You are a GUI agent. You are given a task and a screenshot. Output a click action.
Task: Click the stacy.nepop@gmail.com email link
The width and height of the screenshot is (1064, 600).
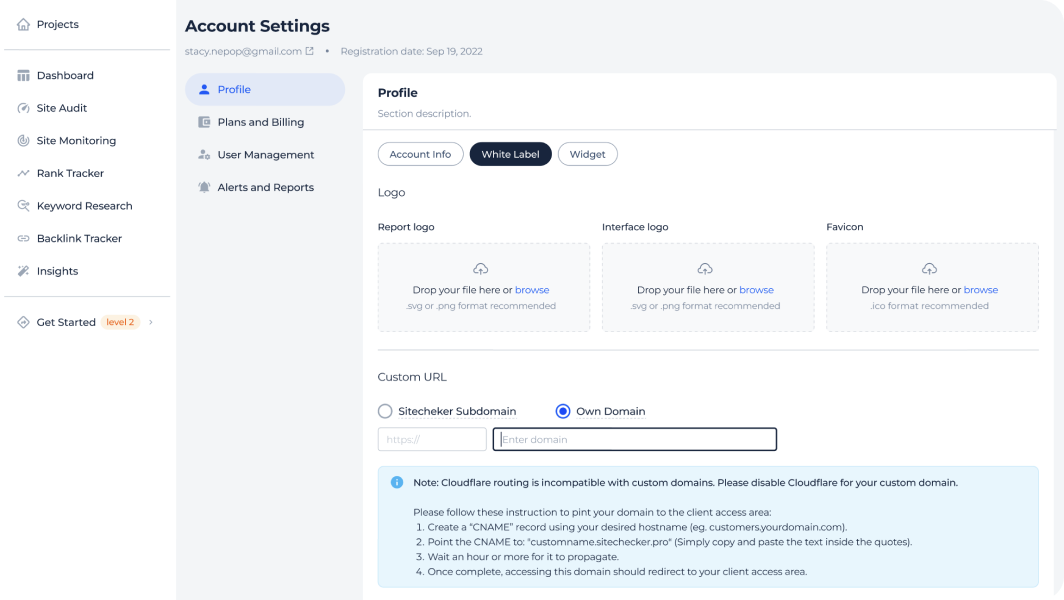pyautogui.click(x=243, y=52)
